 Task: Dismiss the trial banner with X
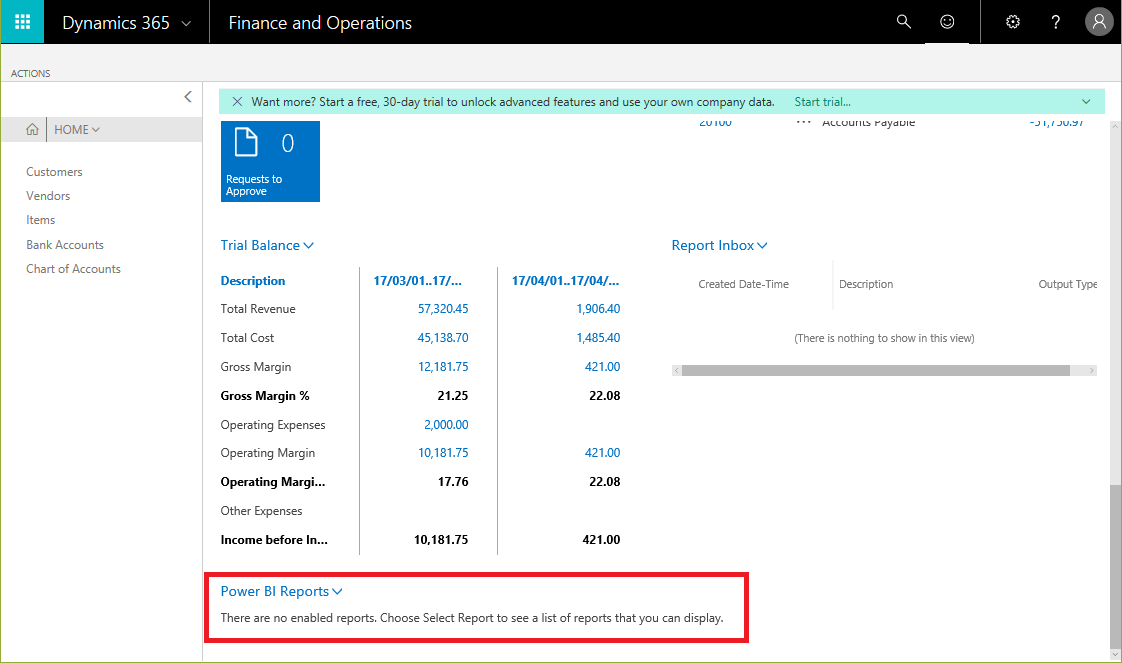point(237,102)
